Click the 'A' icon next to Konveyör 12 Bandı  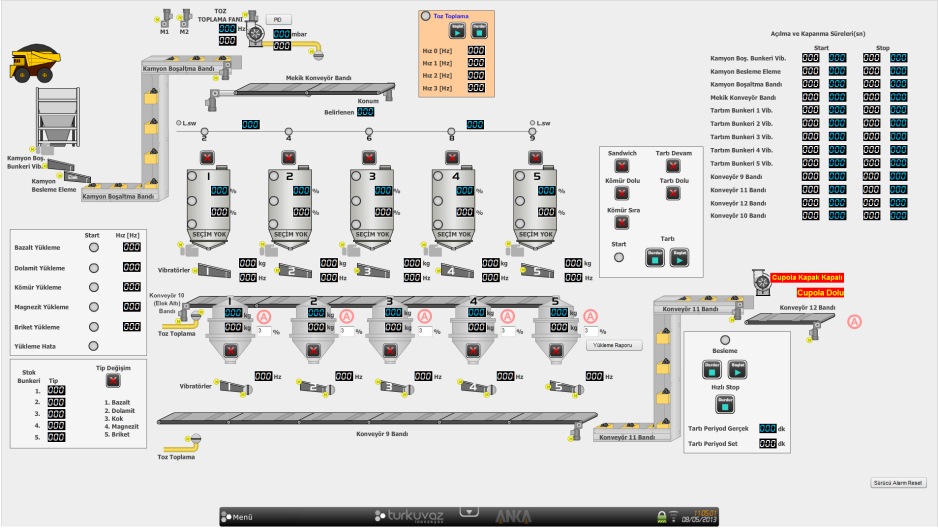point(854,321)
